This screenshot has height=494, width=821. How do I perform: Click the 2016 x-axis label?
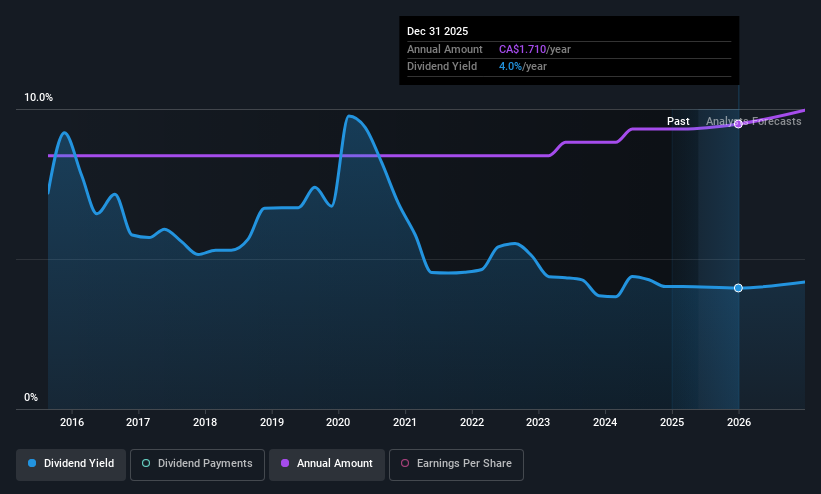(72, 422)
